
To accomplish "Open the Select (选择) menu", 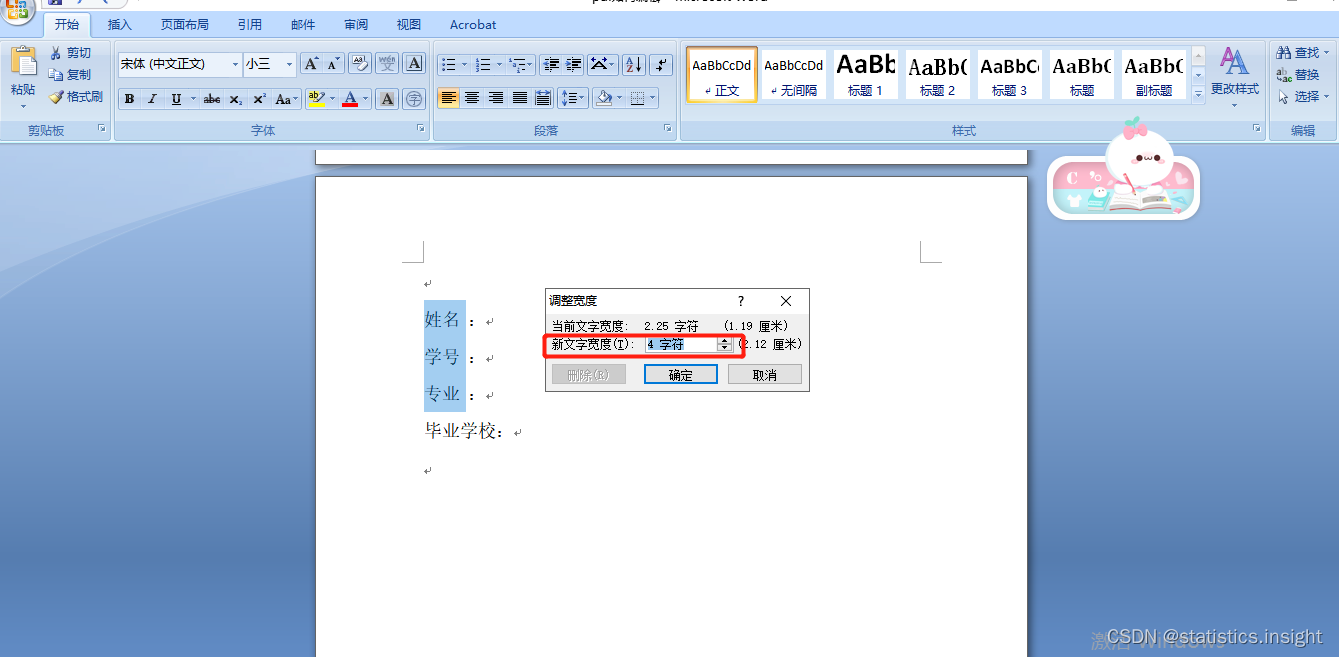I will click(1304, 97).
